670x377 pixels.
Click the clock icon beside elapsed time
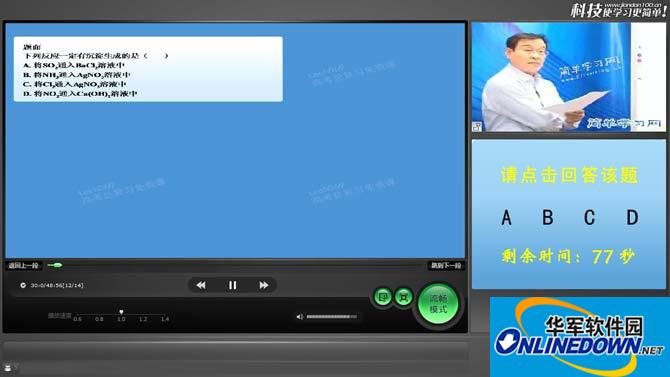pyautogui.click(x=23, y=285)
